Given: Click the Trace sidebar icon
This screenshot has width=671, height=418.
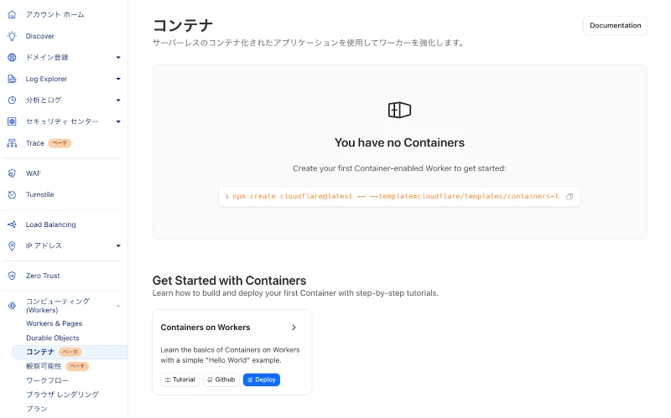Looking at the screenshot, I should [x=12, y=143].
